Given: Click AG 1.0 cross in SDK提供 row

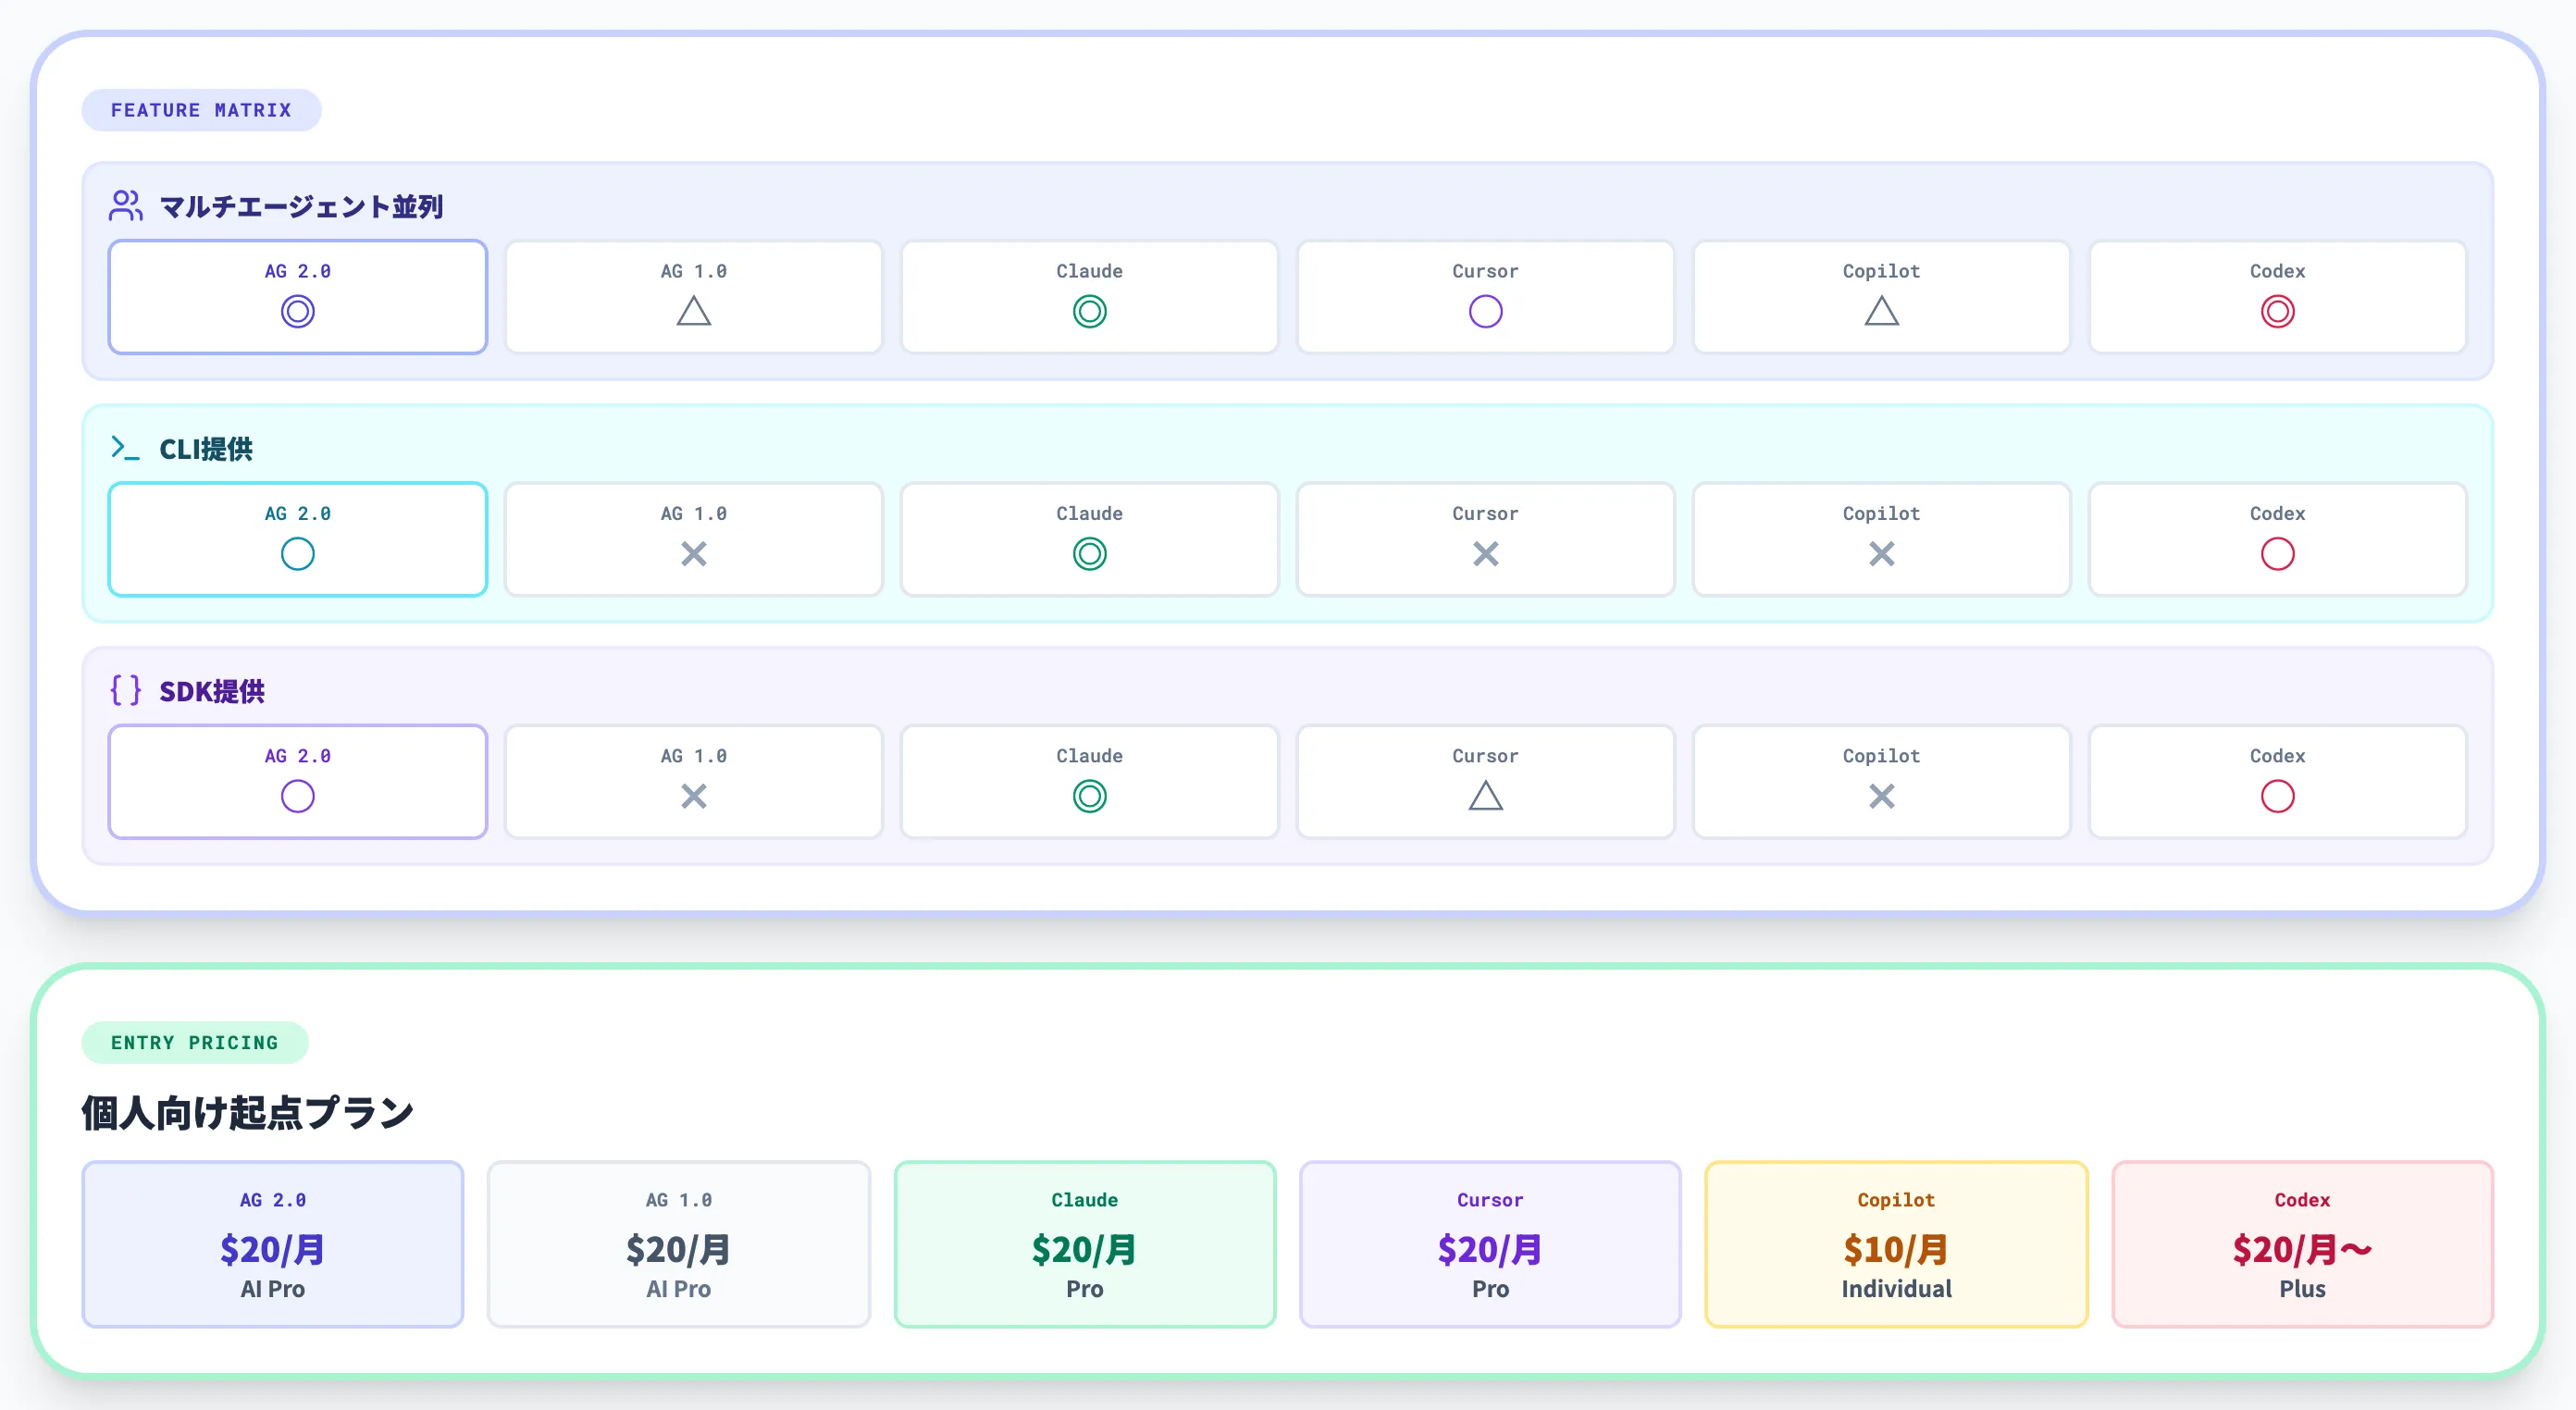Looking at the screenshot, I should [694, 797].
